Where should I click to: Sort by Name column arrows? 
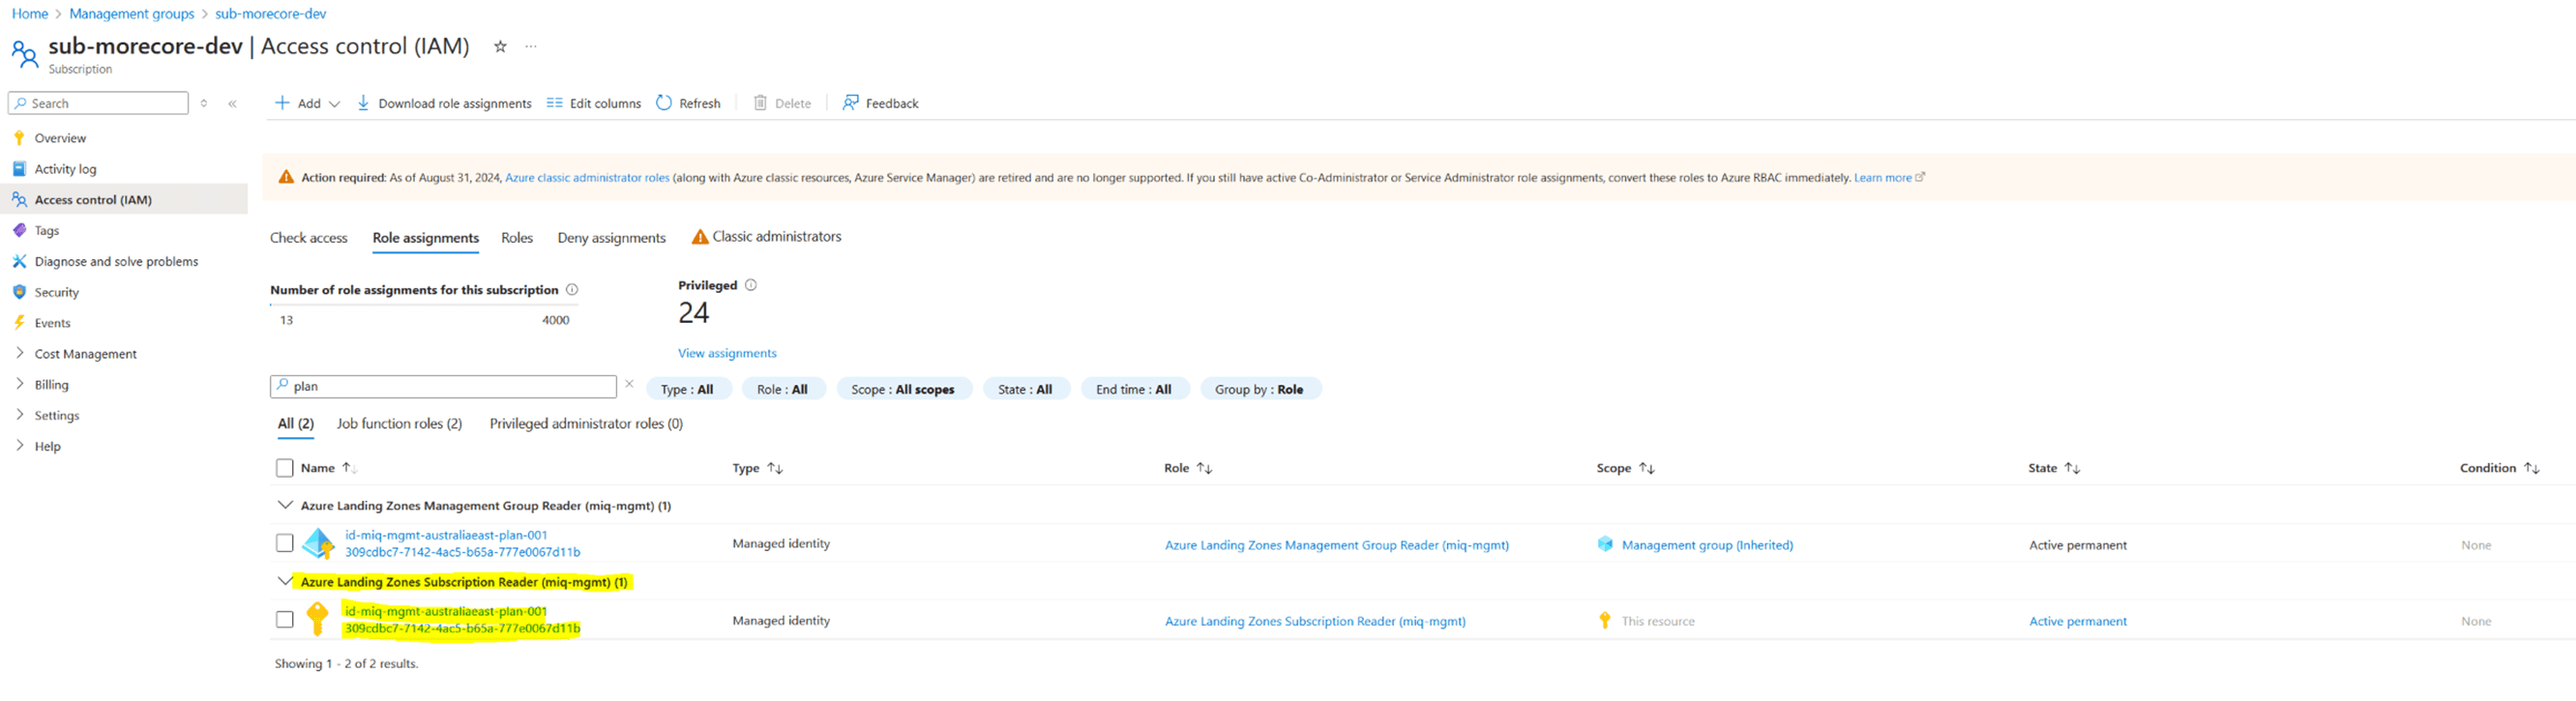point(349,468)
